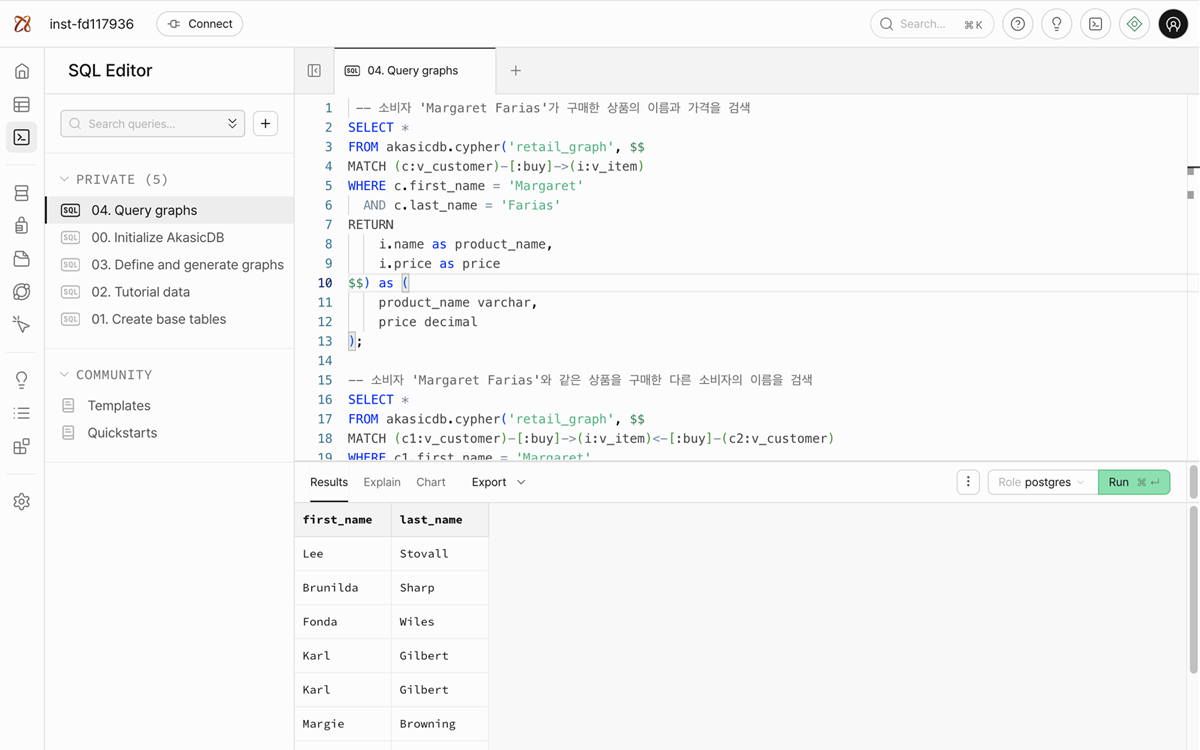This screenshot has height=750, width=1200.
Task: Click into the top Search box
Action: tap(932, 24)
